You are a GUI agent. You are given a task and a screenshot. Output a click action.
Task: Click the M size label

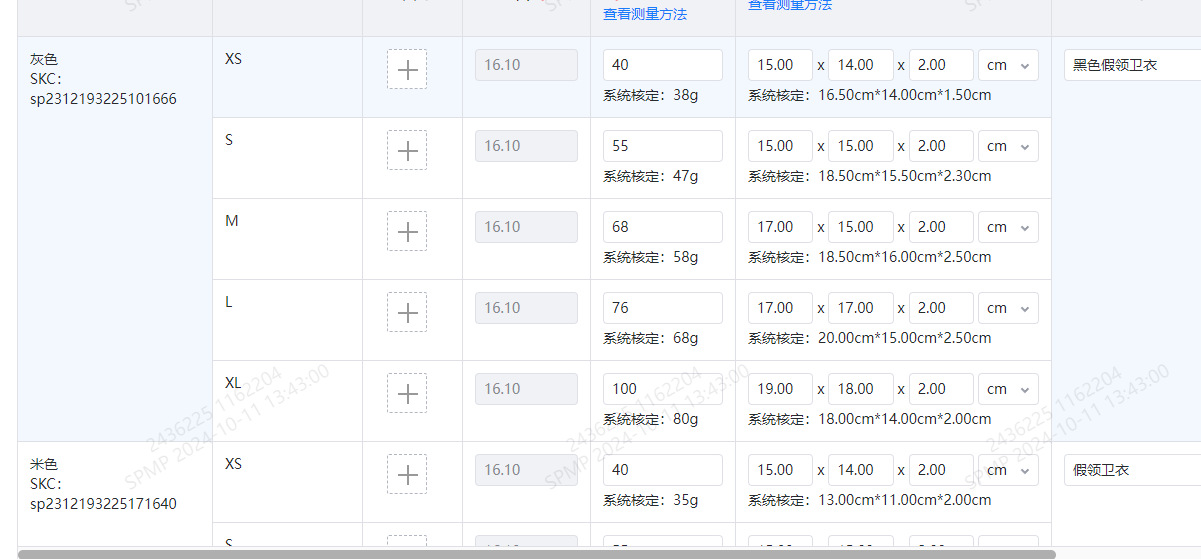tap(232, 221)
